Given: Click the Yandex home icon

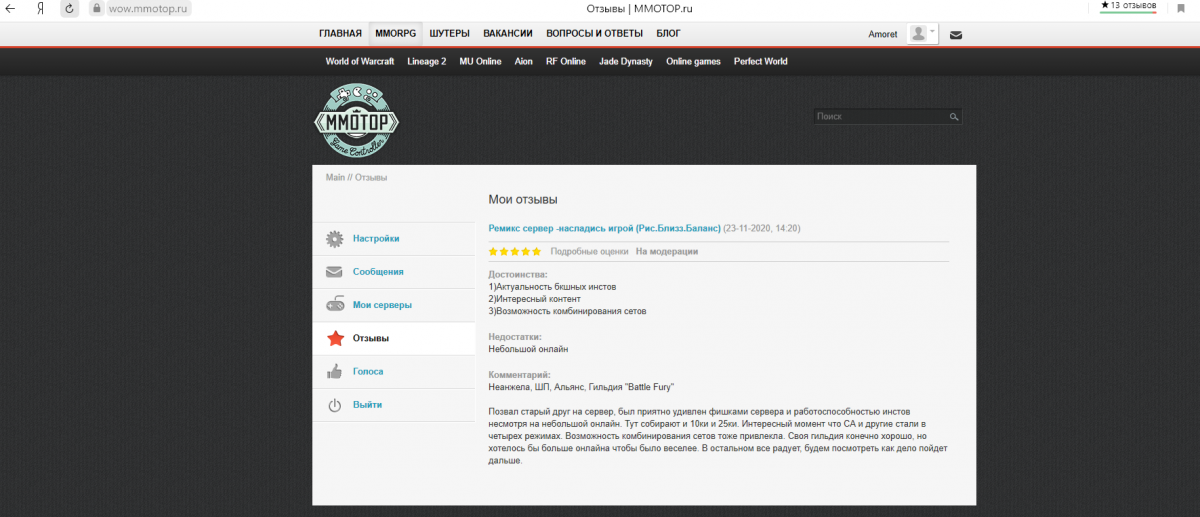Looking at the screenshot, I should pyautogui.click(x=39, y=8).
